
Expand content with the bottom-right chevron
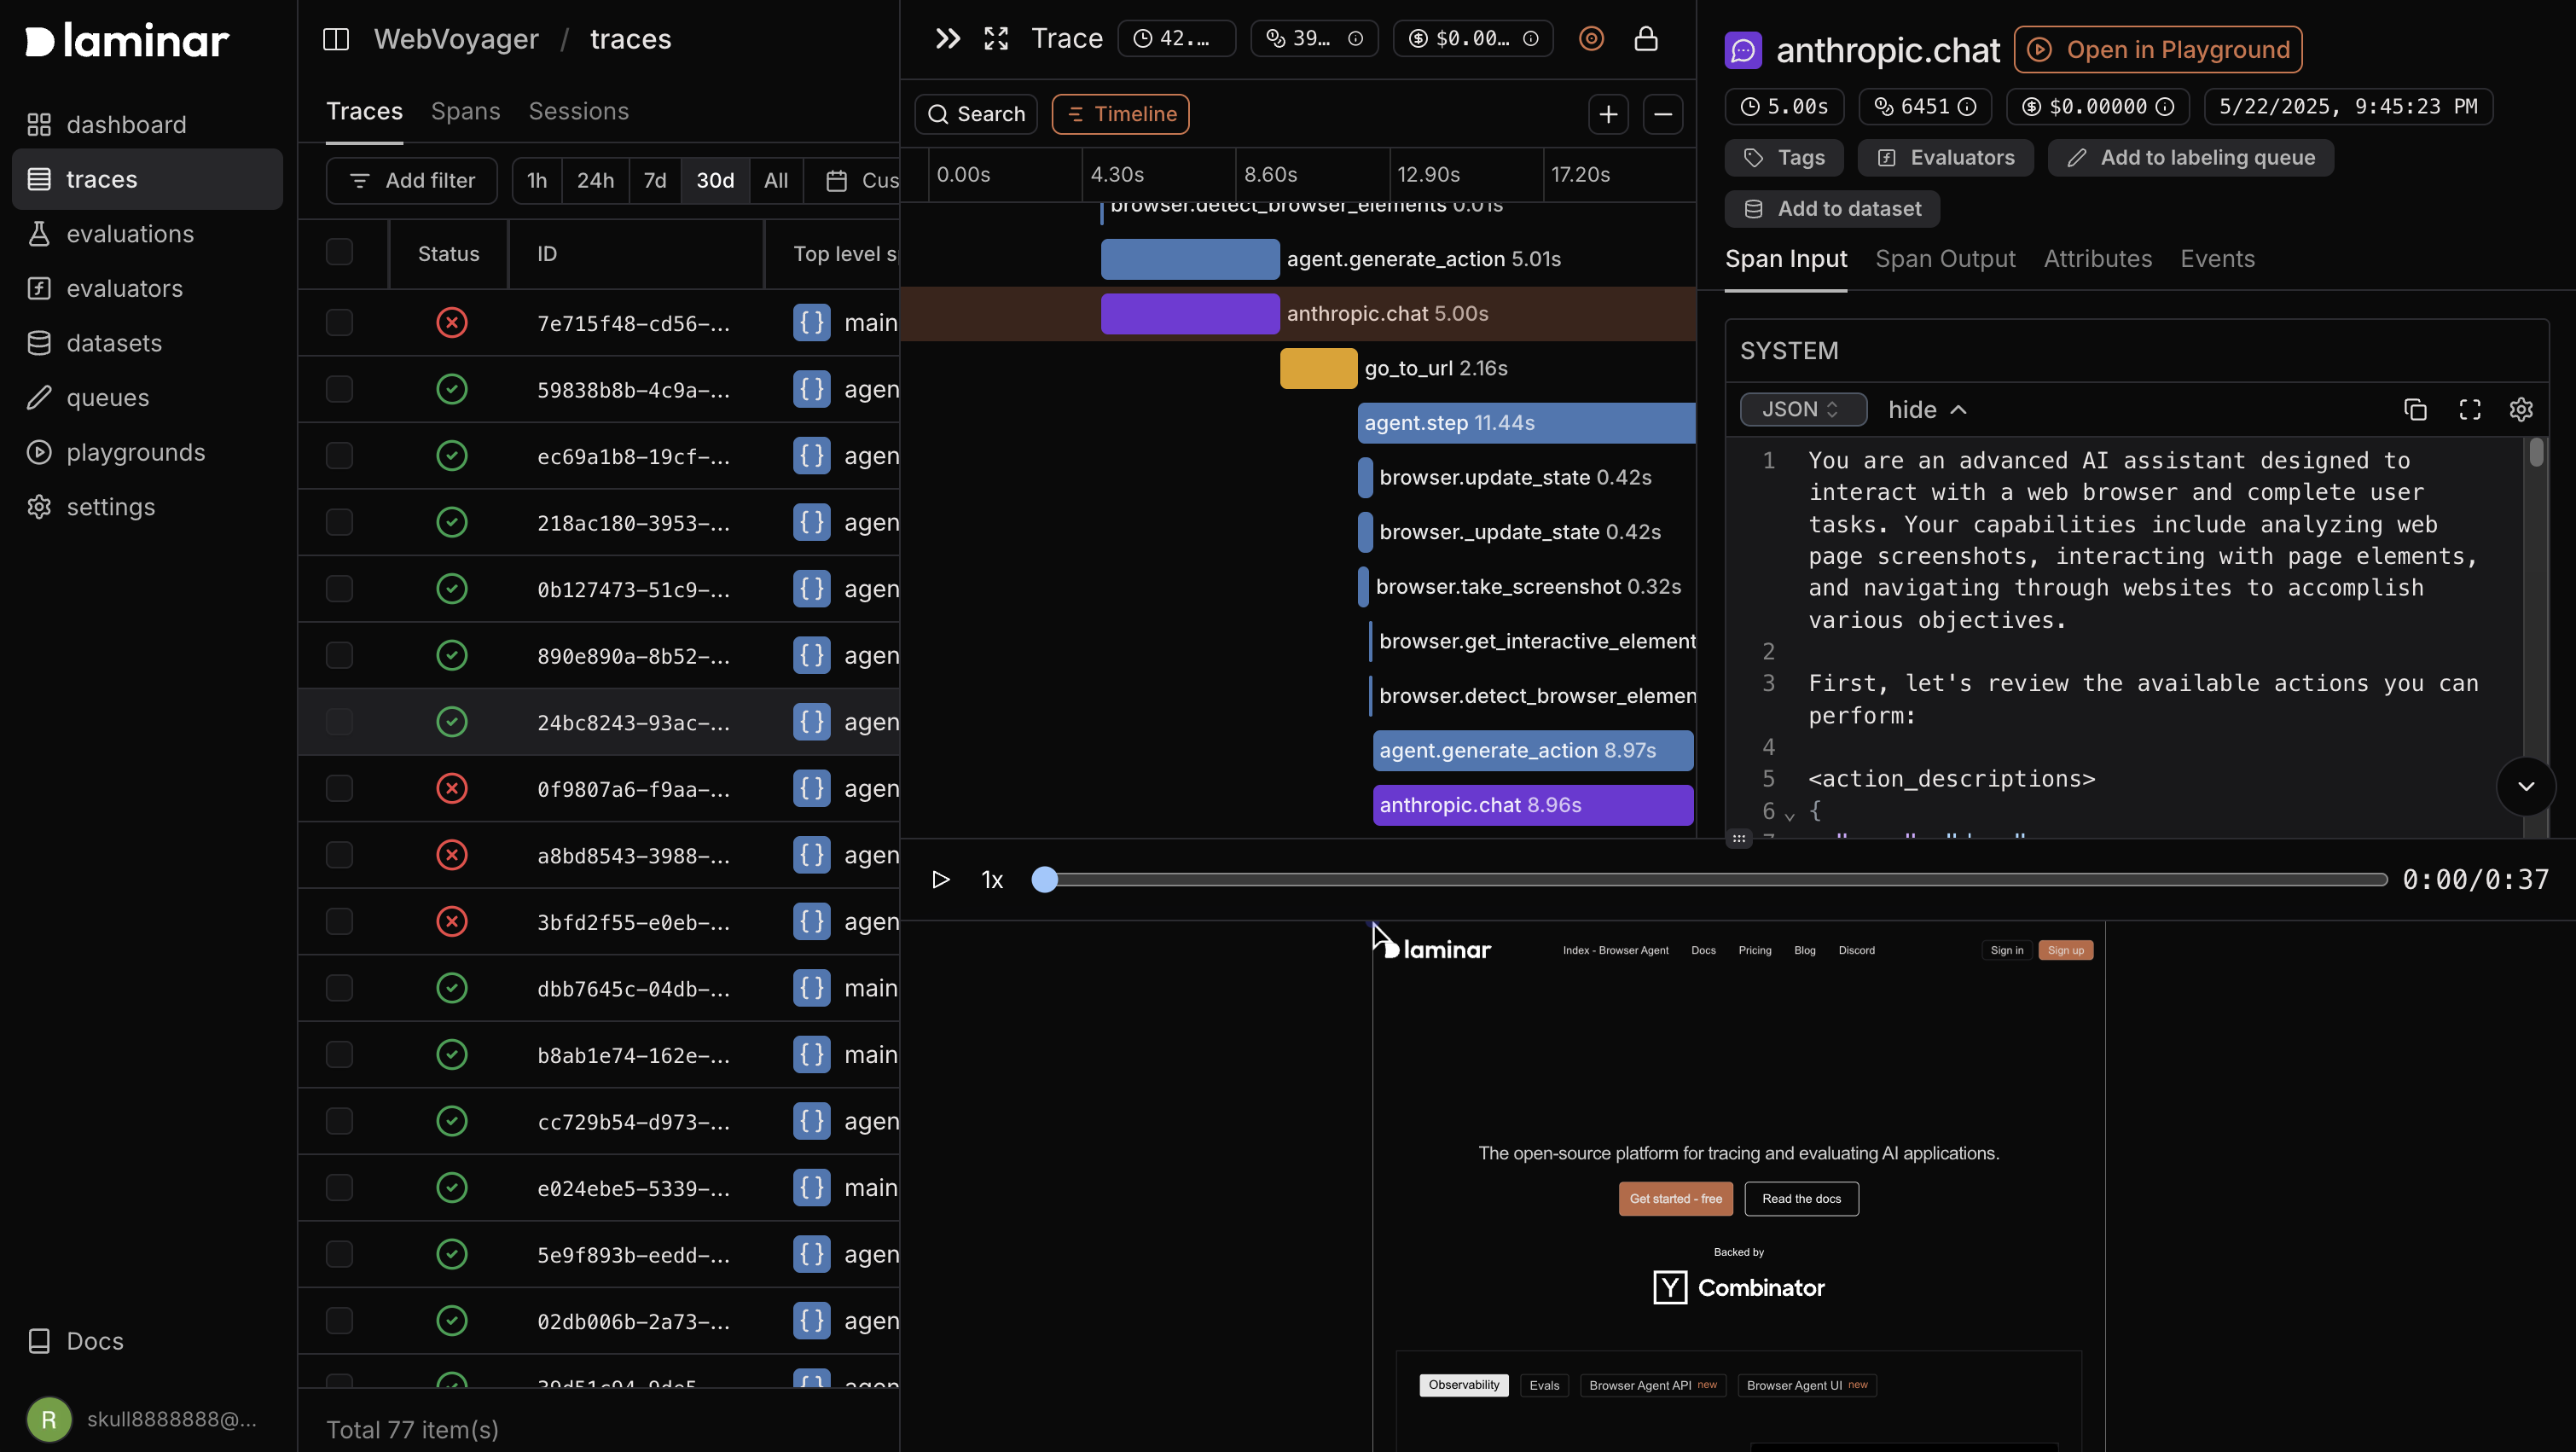[2526, 786]
